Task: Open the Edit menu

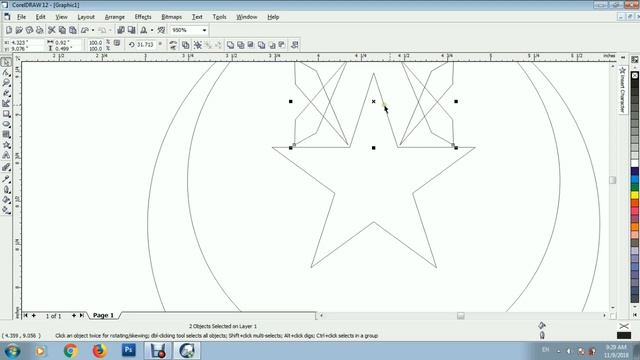Action: [40, 17]
